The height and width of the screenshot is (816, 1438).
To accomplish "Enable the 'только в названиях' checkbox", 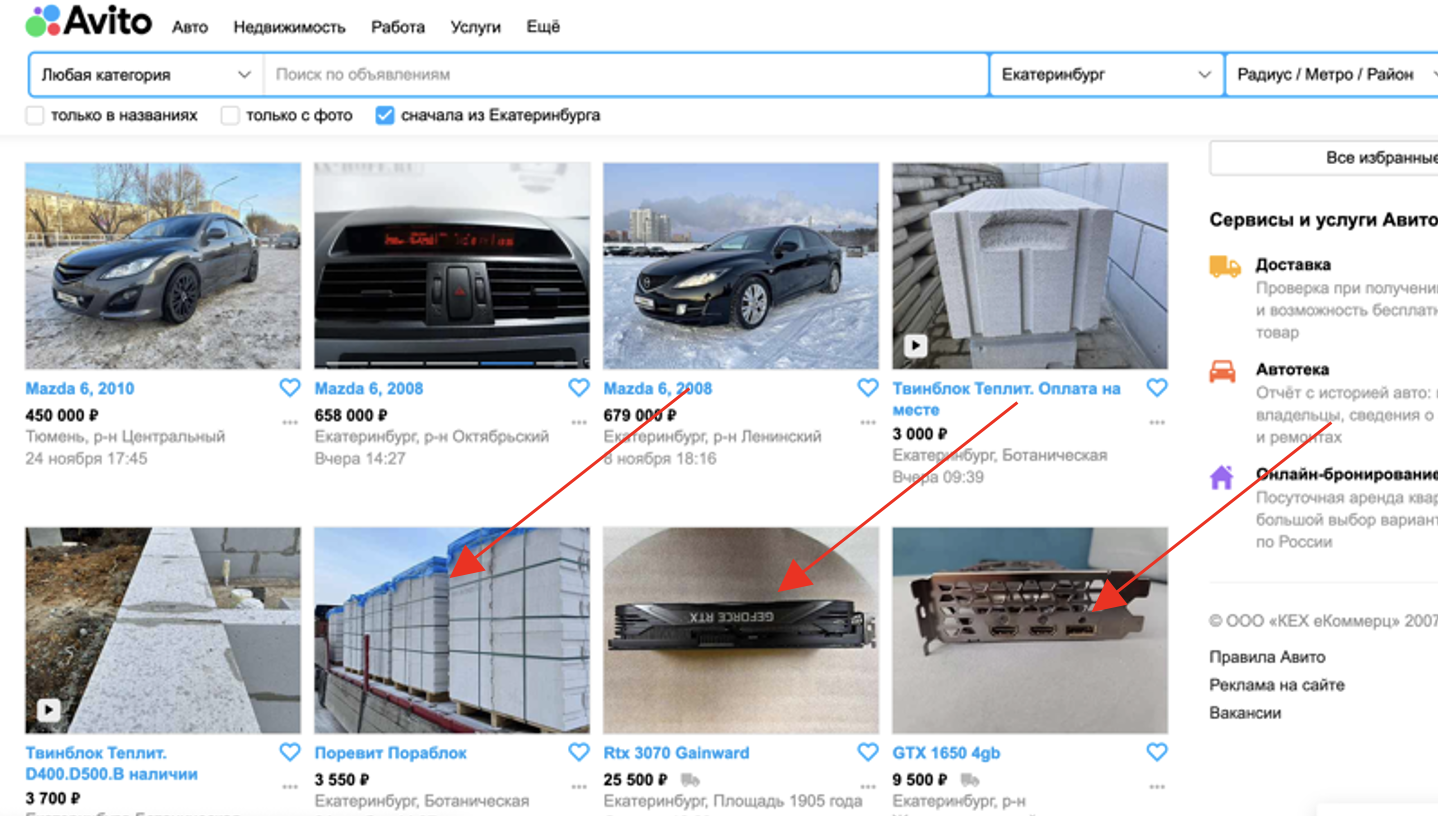I will pyautogui.click(x=35, y=115).
